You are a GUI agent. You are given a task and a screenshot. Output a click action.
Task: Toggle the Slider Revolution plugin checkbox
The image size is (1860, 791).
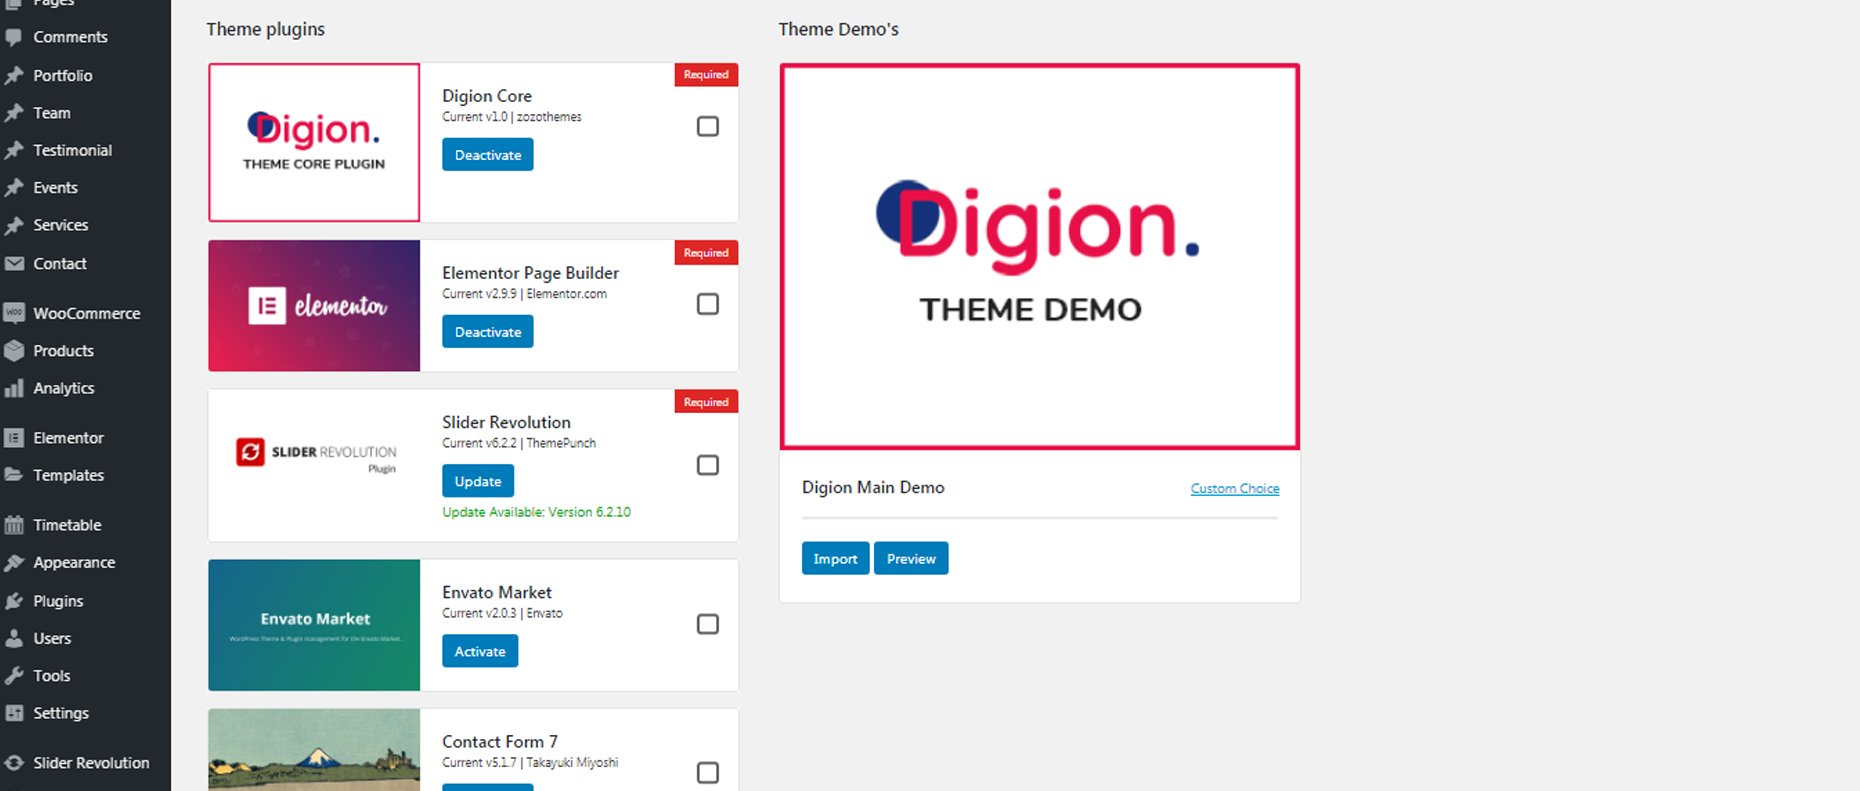click(x=707, y=465)
